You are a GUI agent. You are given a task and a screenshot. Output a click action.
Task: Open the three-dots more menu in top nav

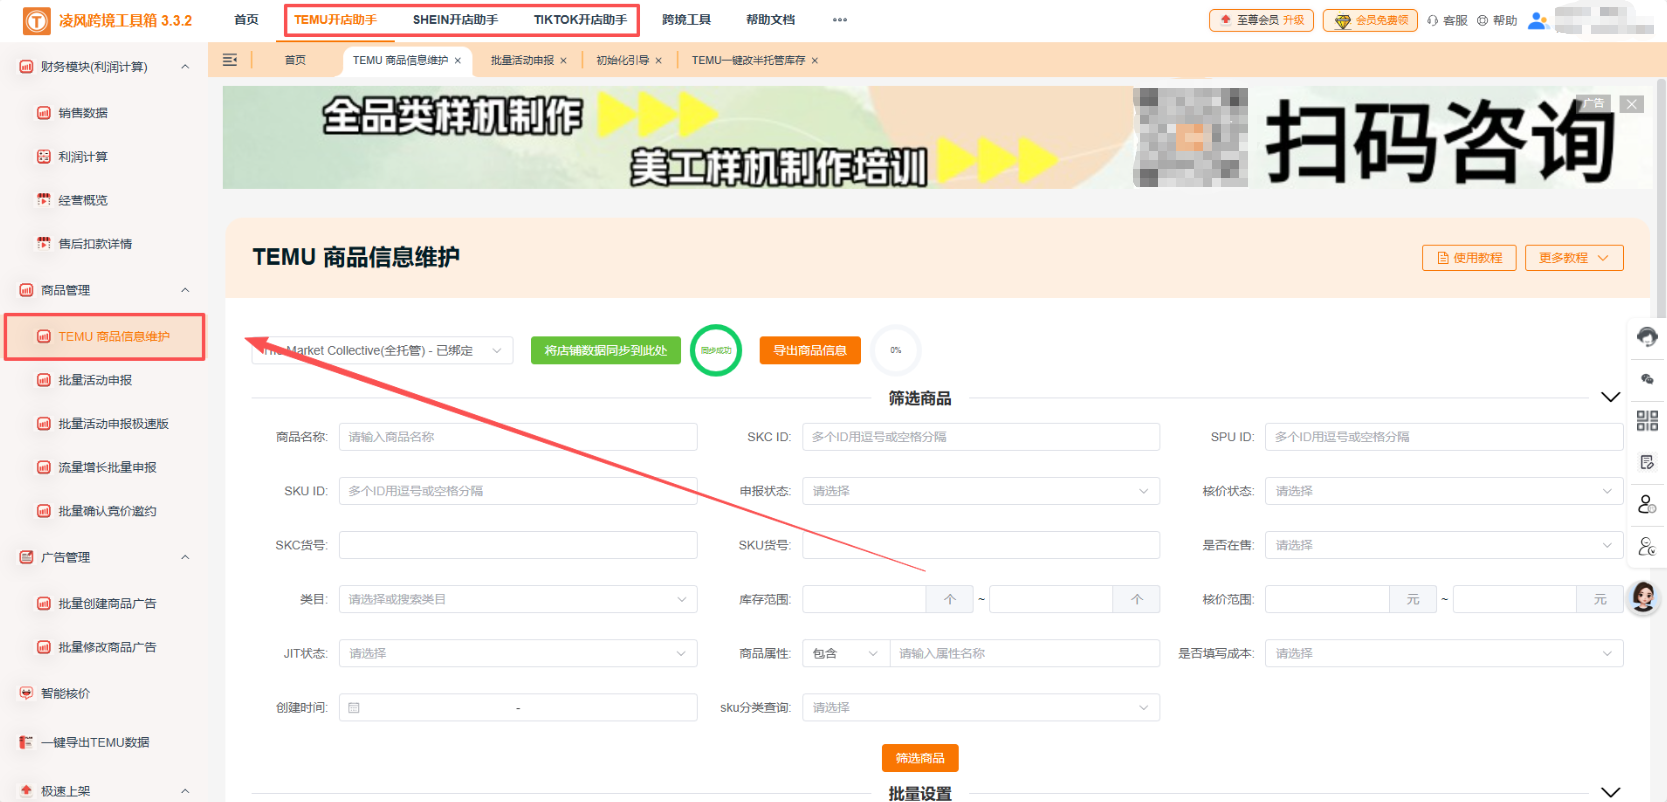[x=840, y=20]
